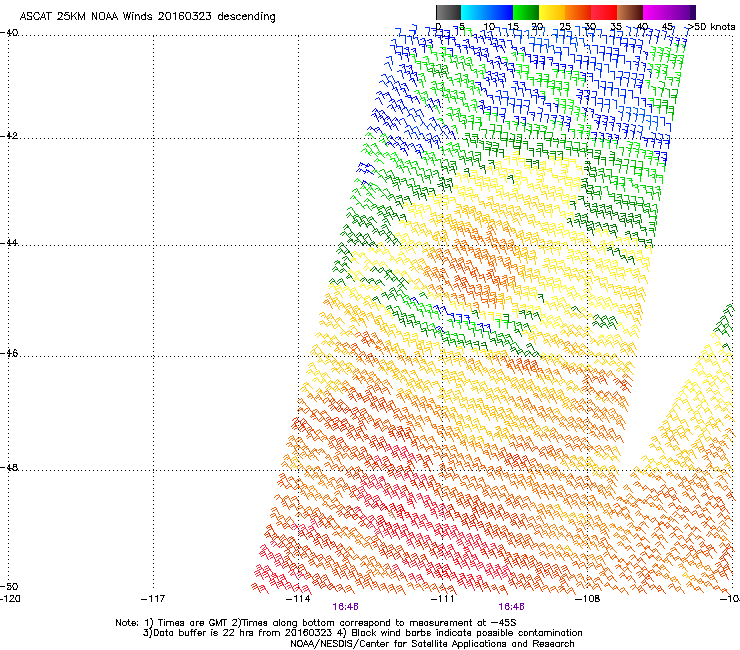
Task: Click the purple time label right of -111
Action: (x=512, y=607)
